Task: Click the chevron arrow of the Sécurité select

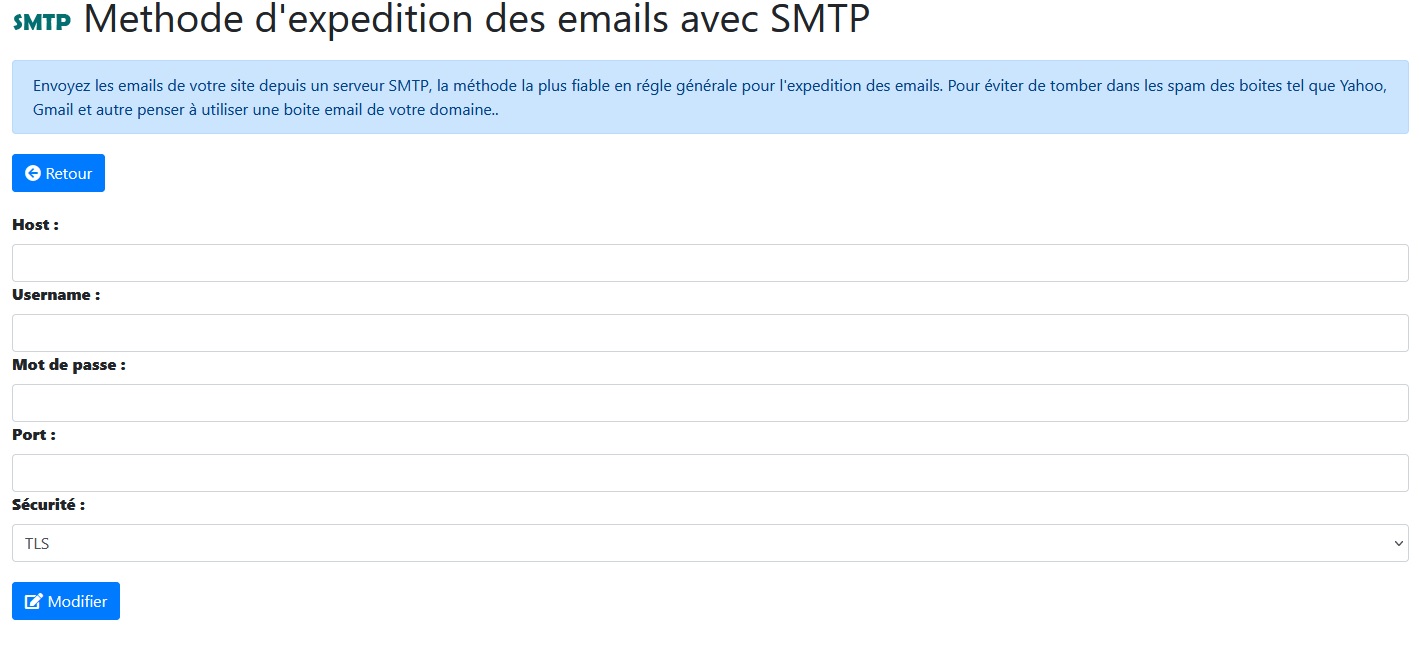Action: point(1398,543)
